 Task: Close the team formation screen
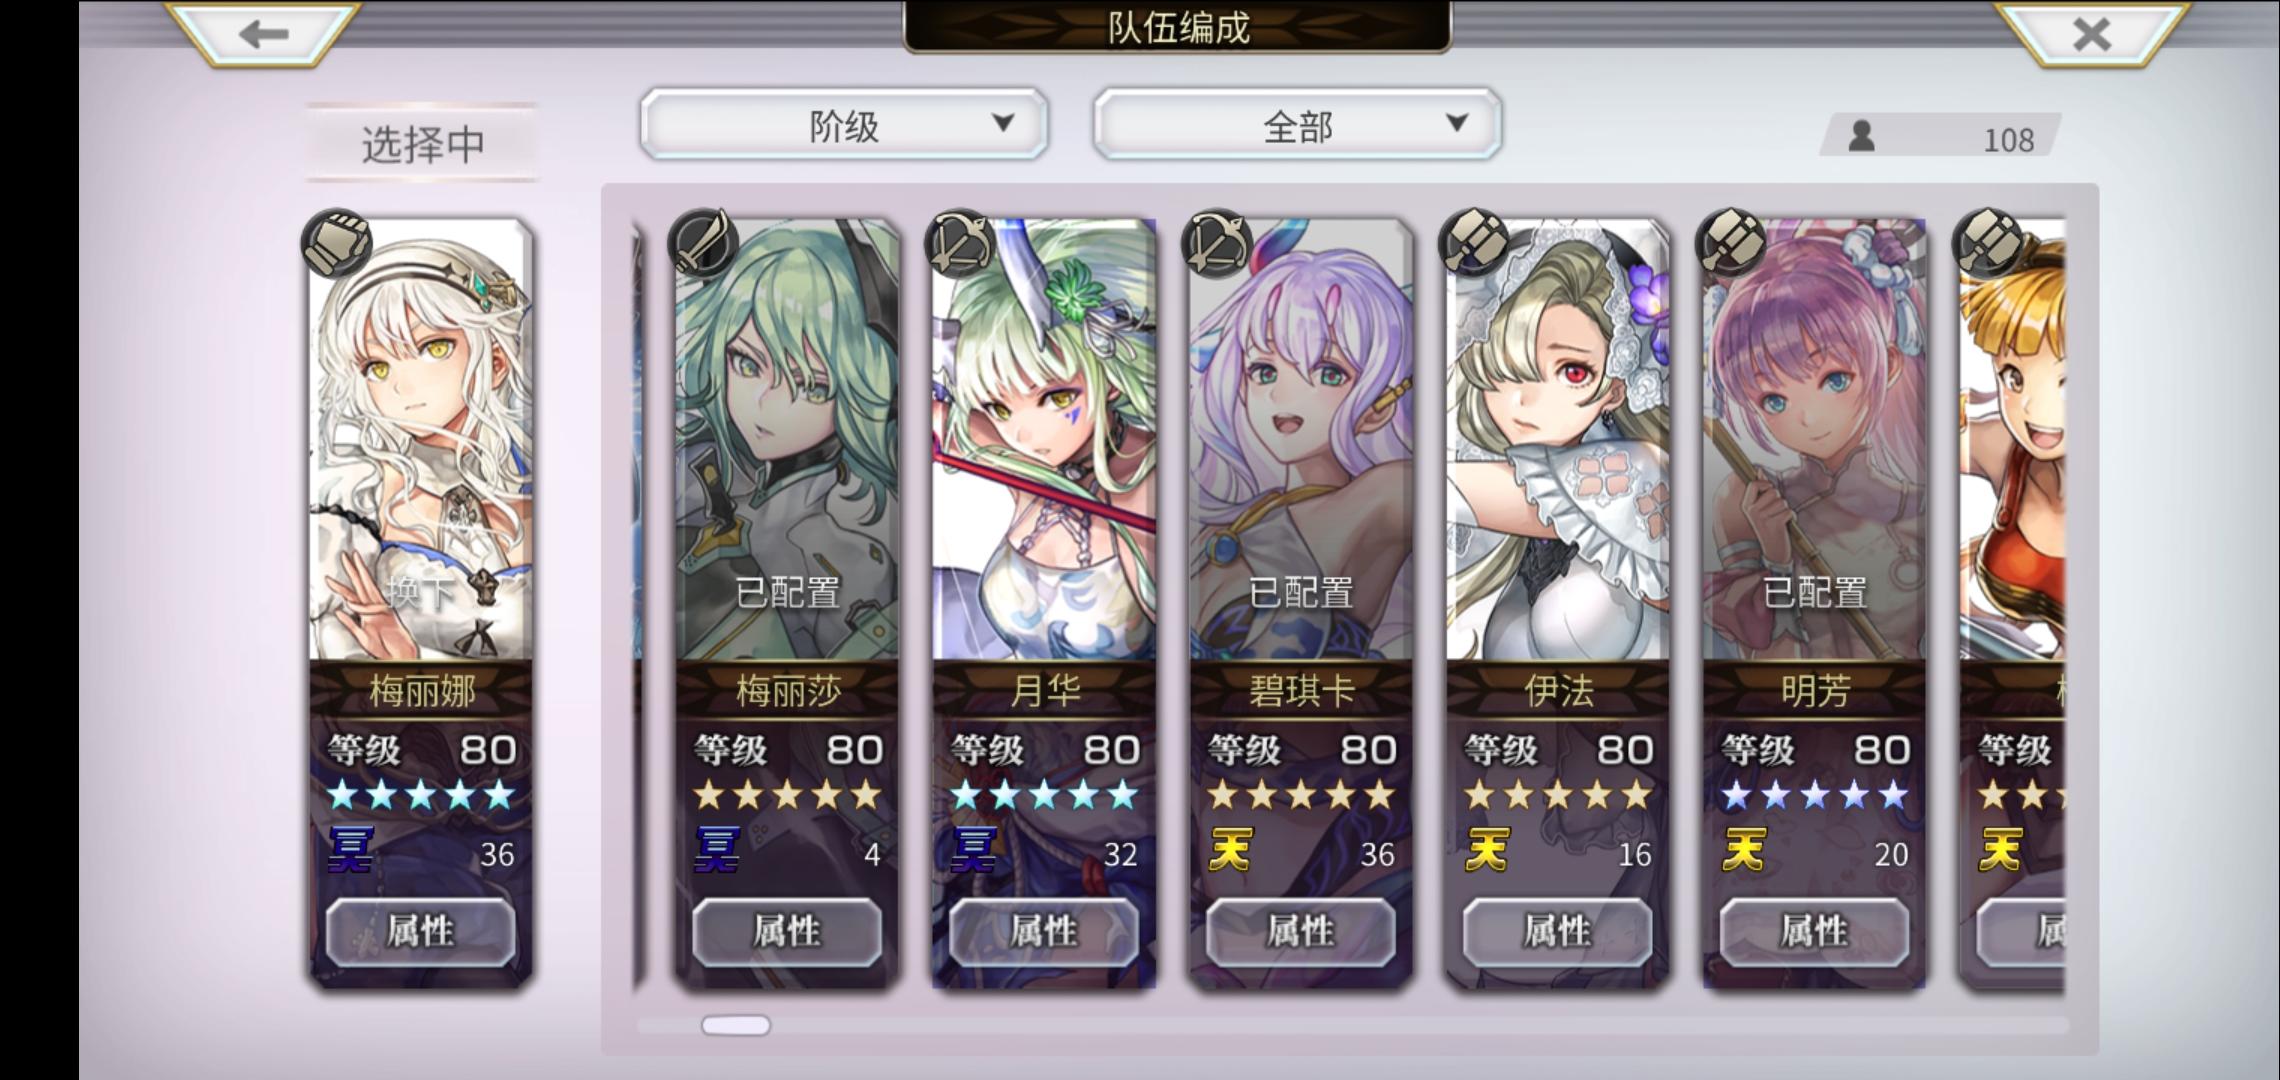[2091, 35]
